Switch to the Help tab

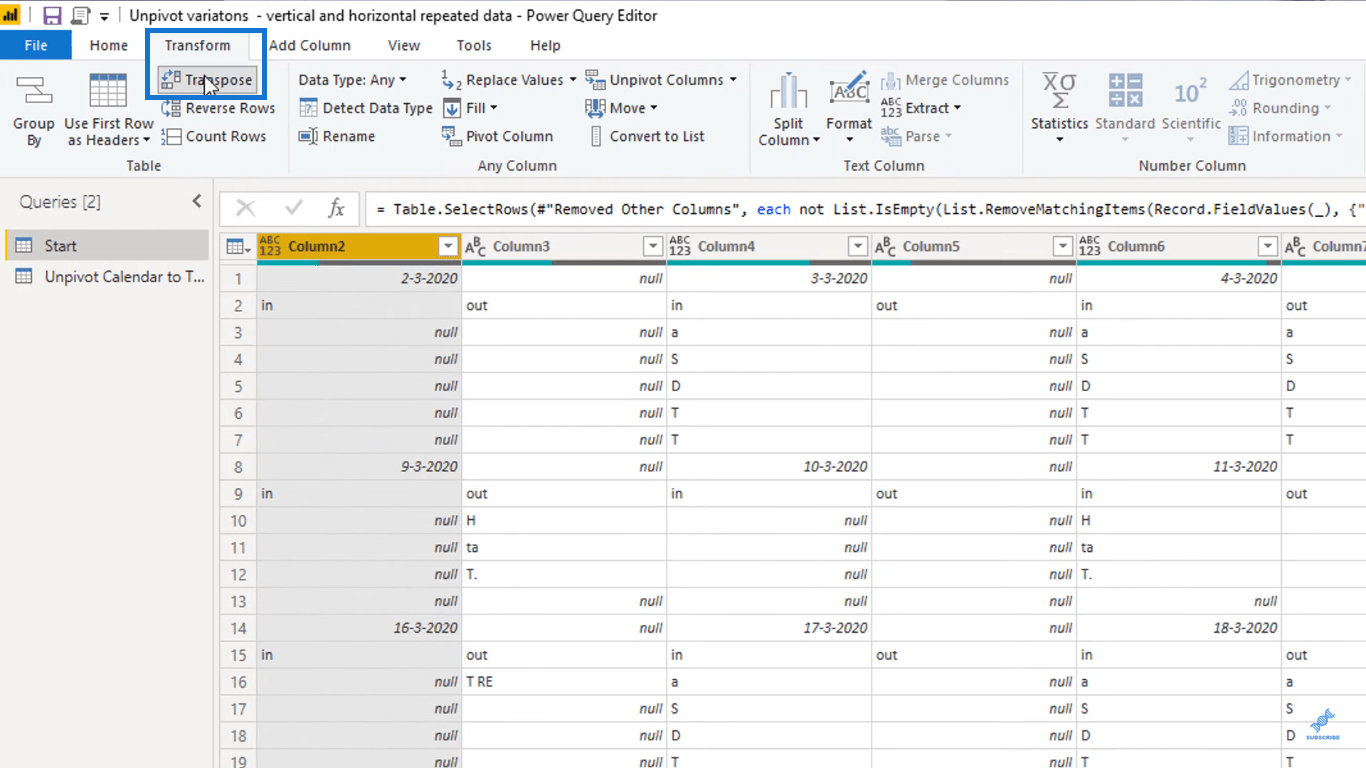(545, 45)
